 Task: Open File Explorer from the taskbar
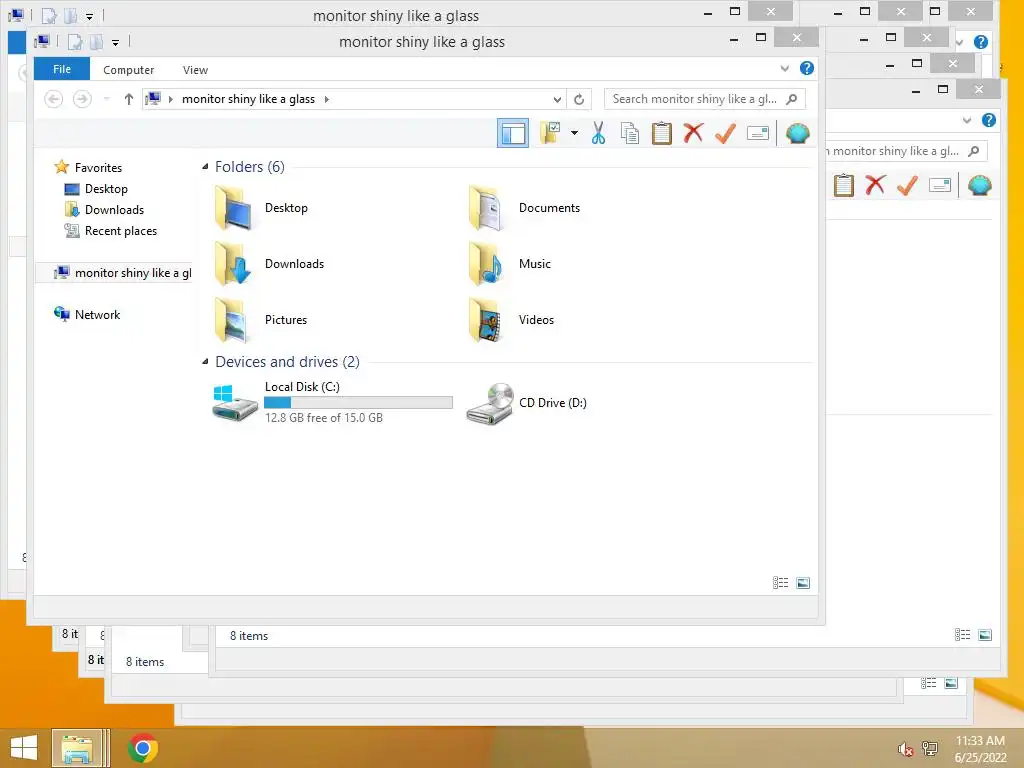point(77,748)
